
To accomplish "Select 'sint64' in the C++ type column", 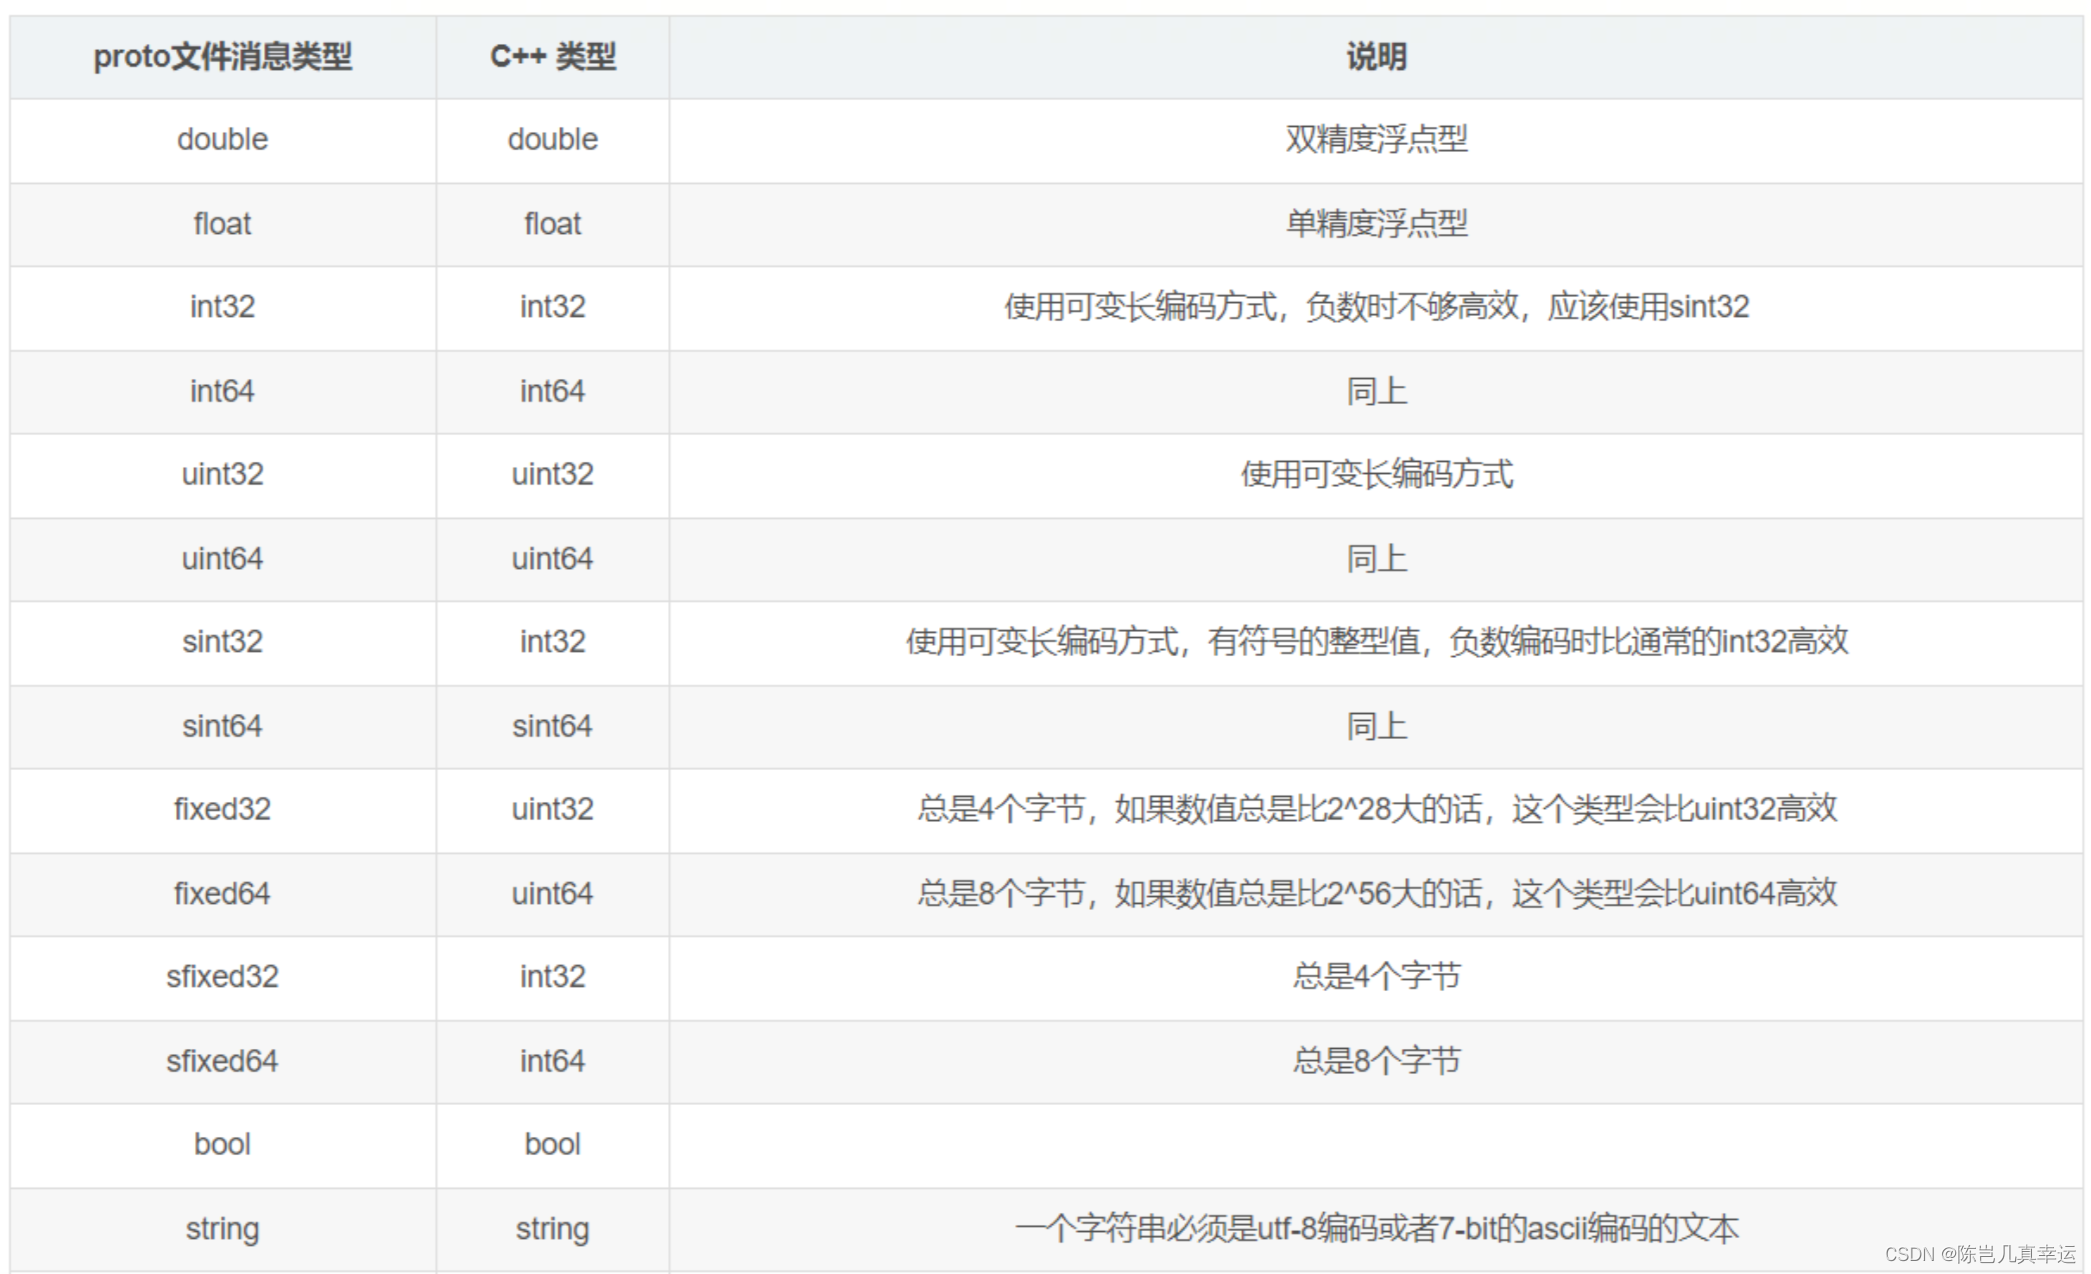I will 552,726.
